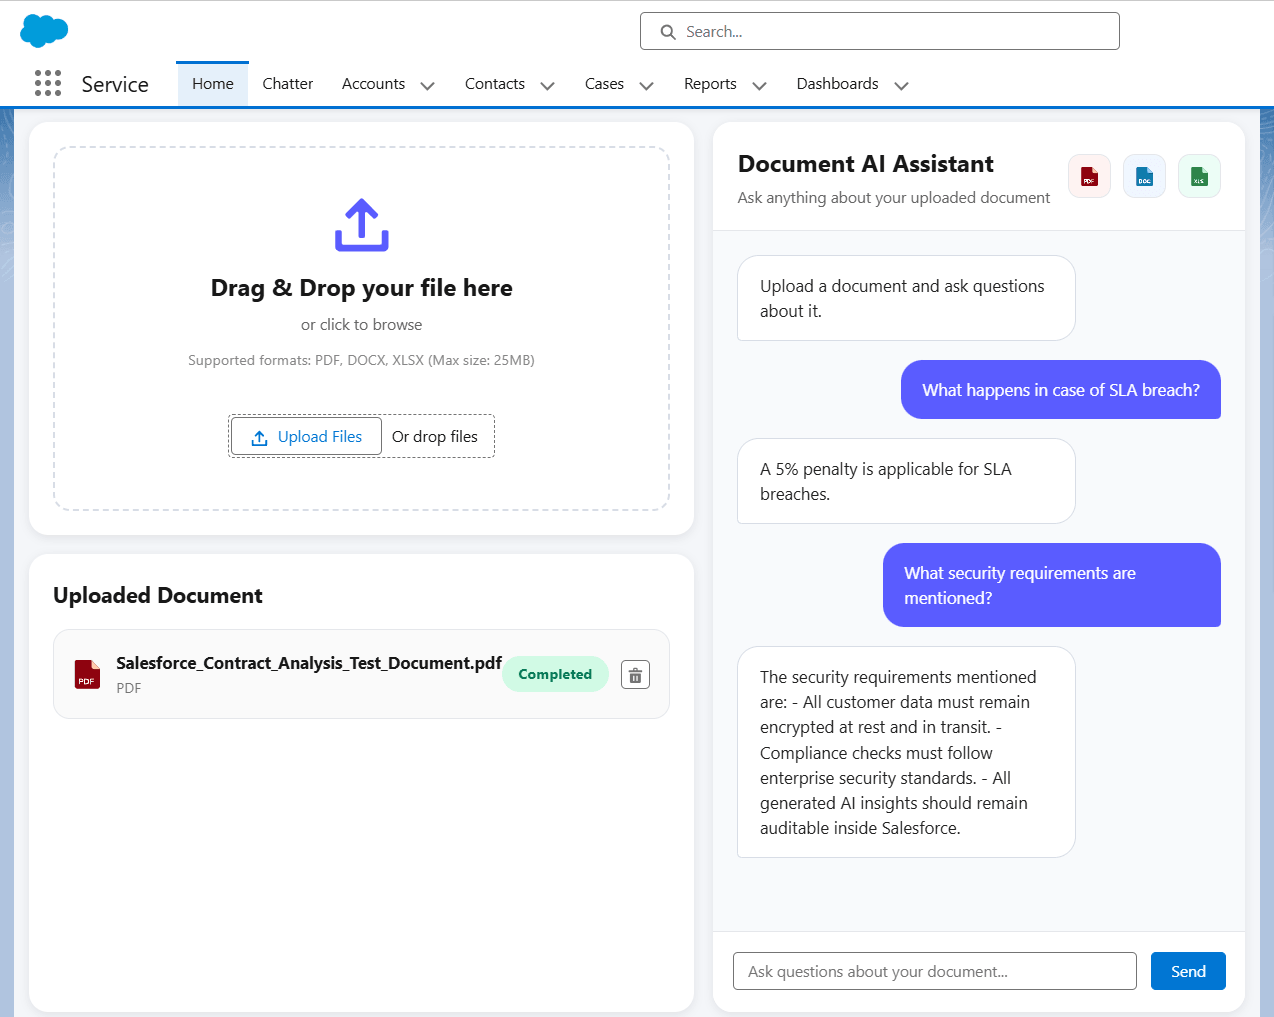Viewport: 1274px width, 1017px height.
Task: Click the red PDF icon in assistant header
Action: pos(1089,176)
